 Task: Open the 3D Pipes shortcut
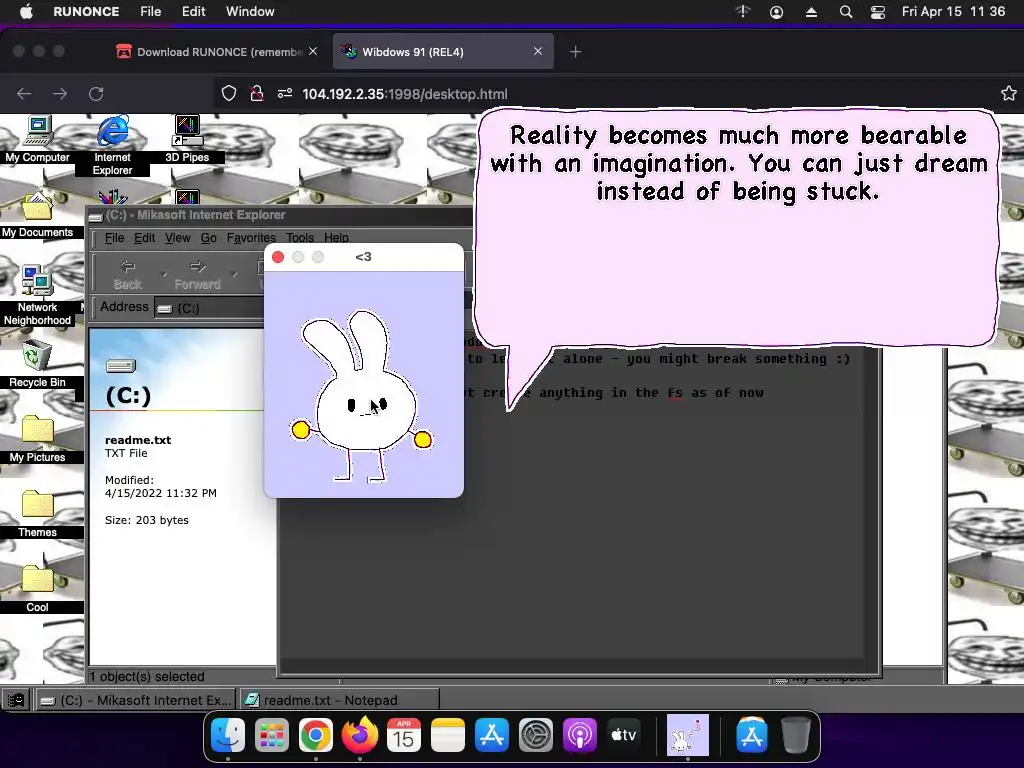187,138
